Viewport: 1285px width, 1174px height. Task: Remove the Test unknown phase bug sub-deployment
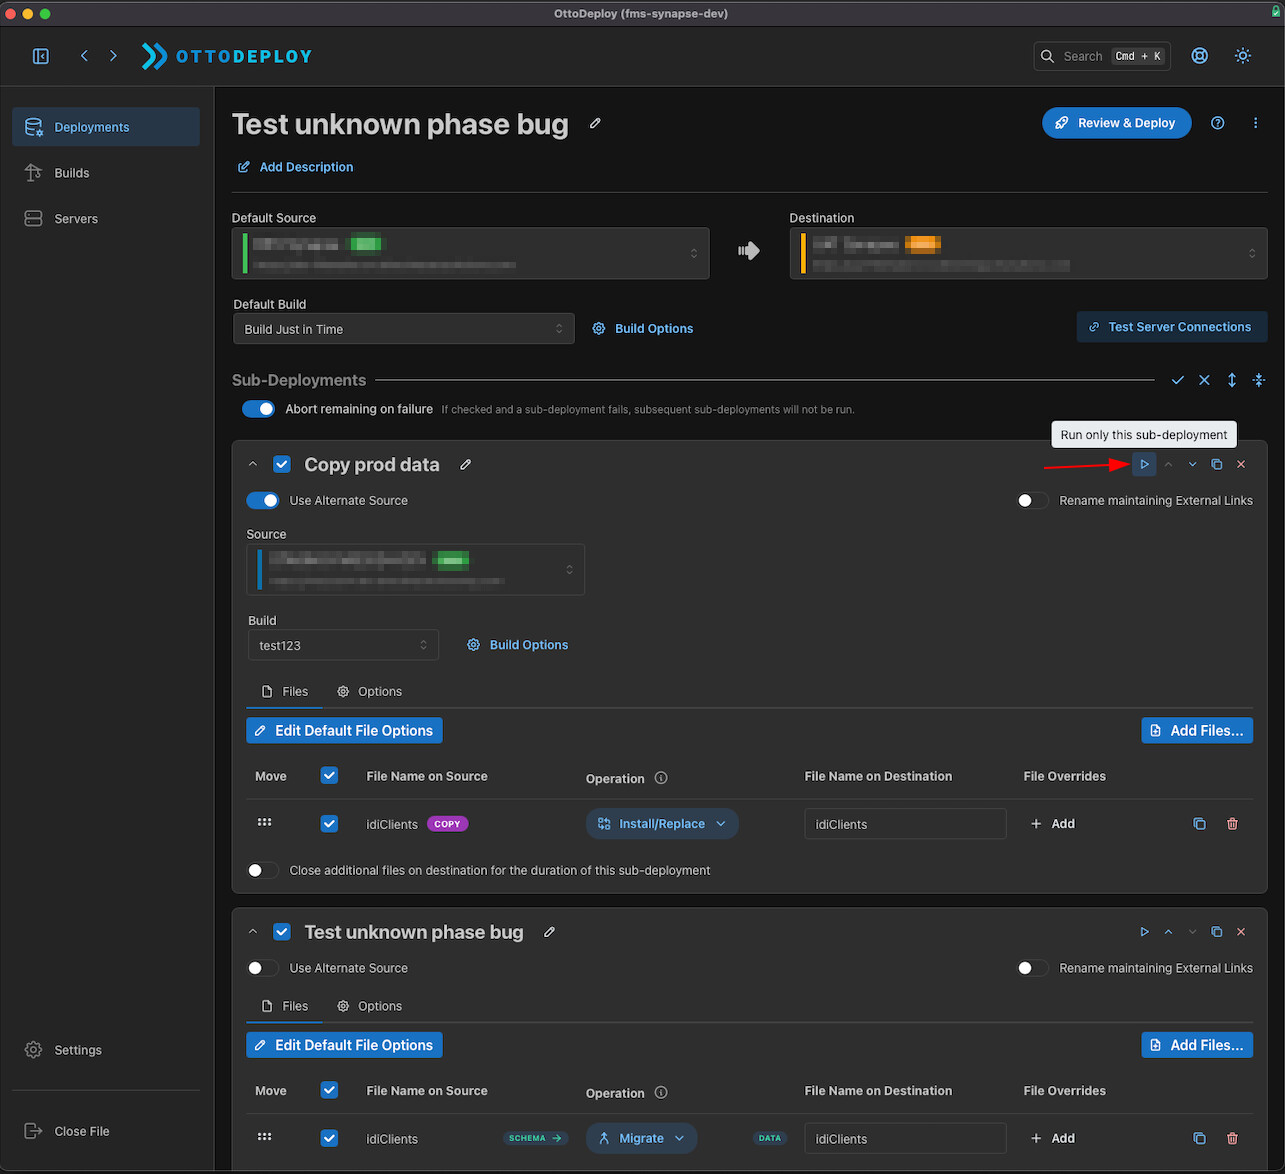(x=1241, y=932)
